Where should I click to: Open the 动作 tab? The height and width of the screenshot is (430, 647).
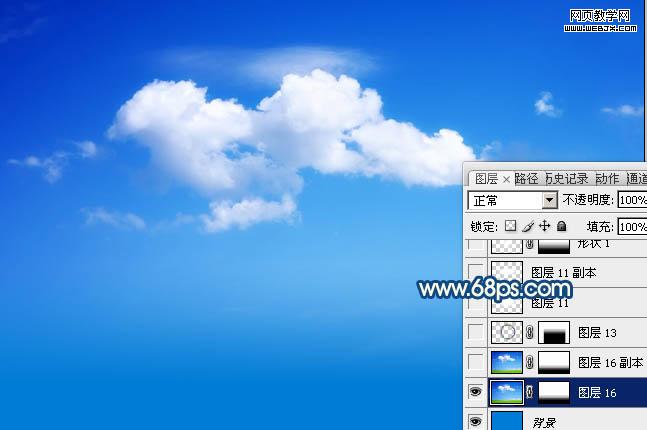tap(607, 179)
